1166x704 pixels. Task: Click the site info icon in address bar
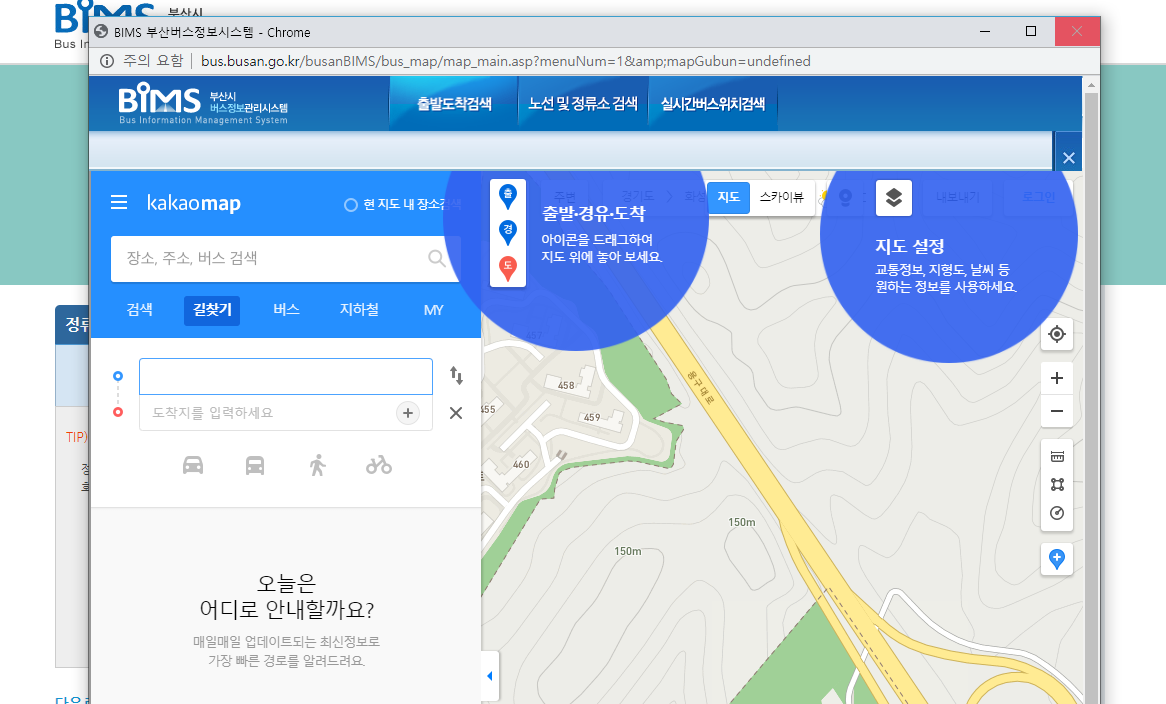(x=107, y=61)
